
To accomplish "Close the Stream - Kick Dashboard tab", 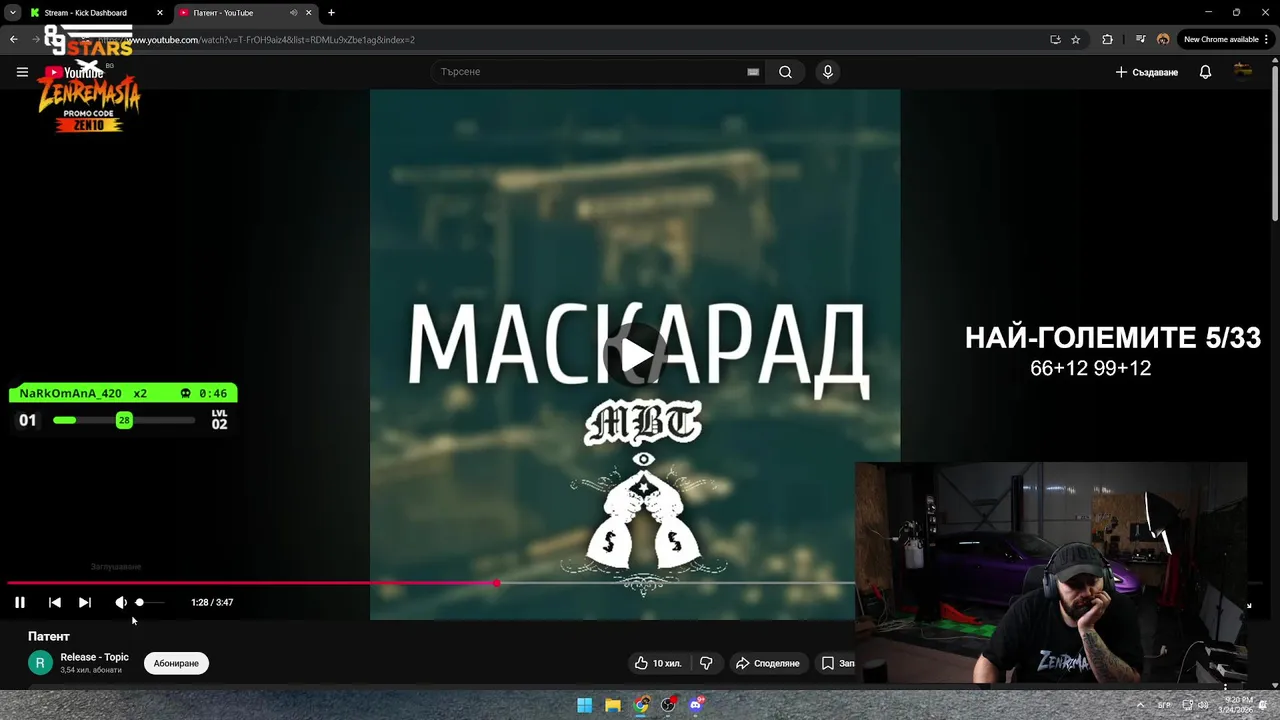I will pos(159,13).
